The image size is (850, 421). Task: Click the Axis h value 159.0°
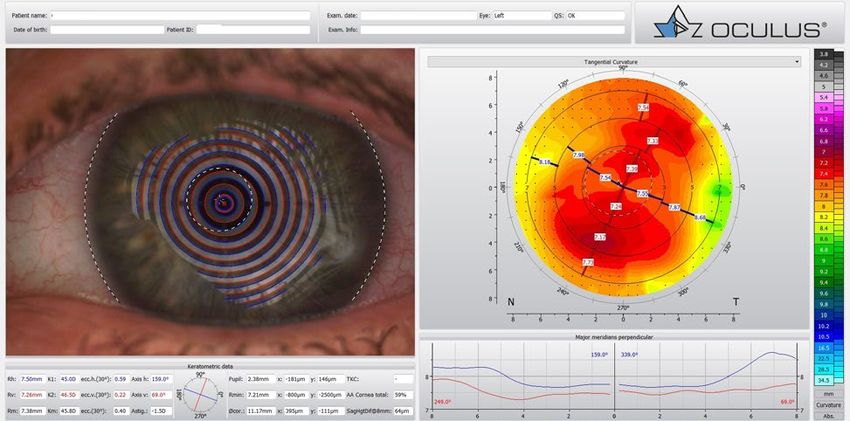pyautogui.click(x=162, y=379)
